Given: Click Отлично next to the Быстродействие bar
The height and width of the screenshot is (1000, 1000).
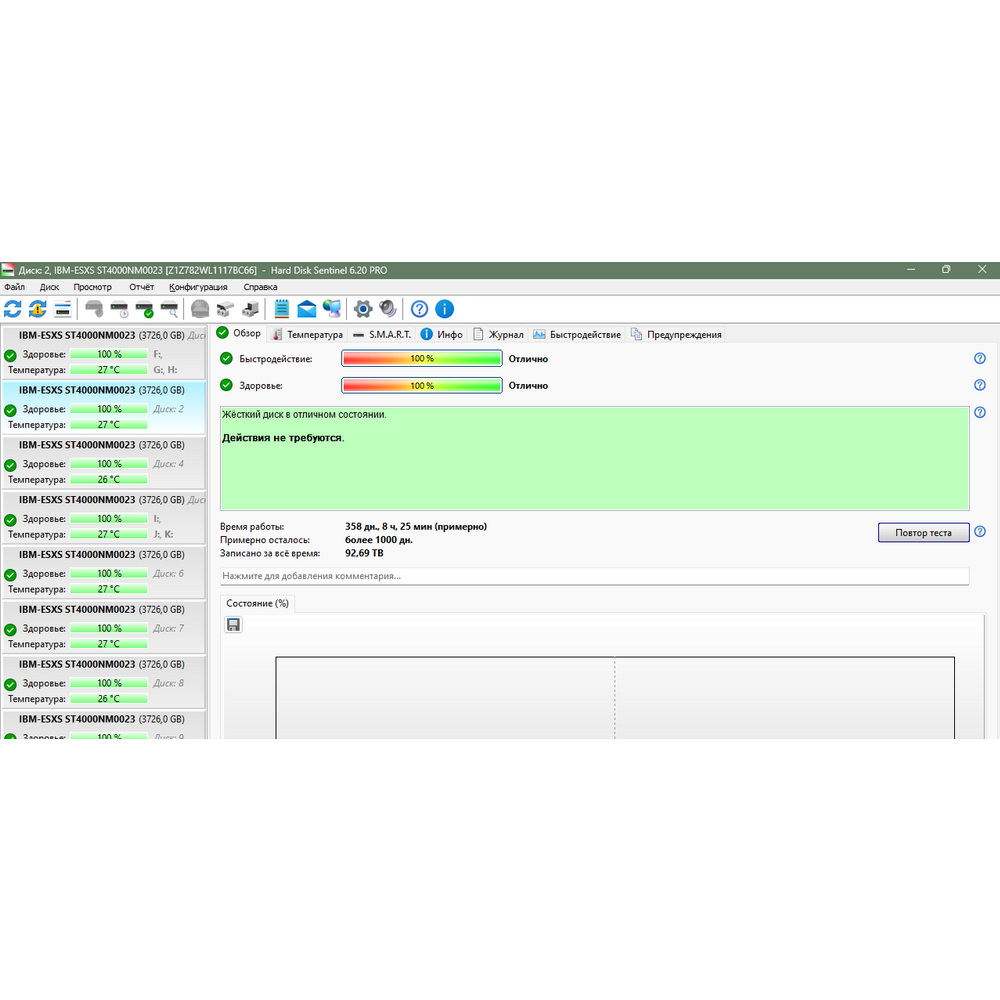Looking at the screenshot, I should pos(528,359).
